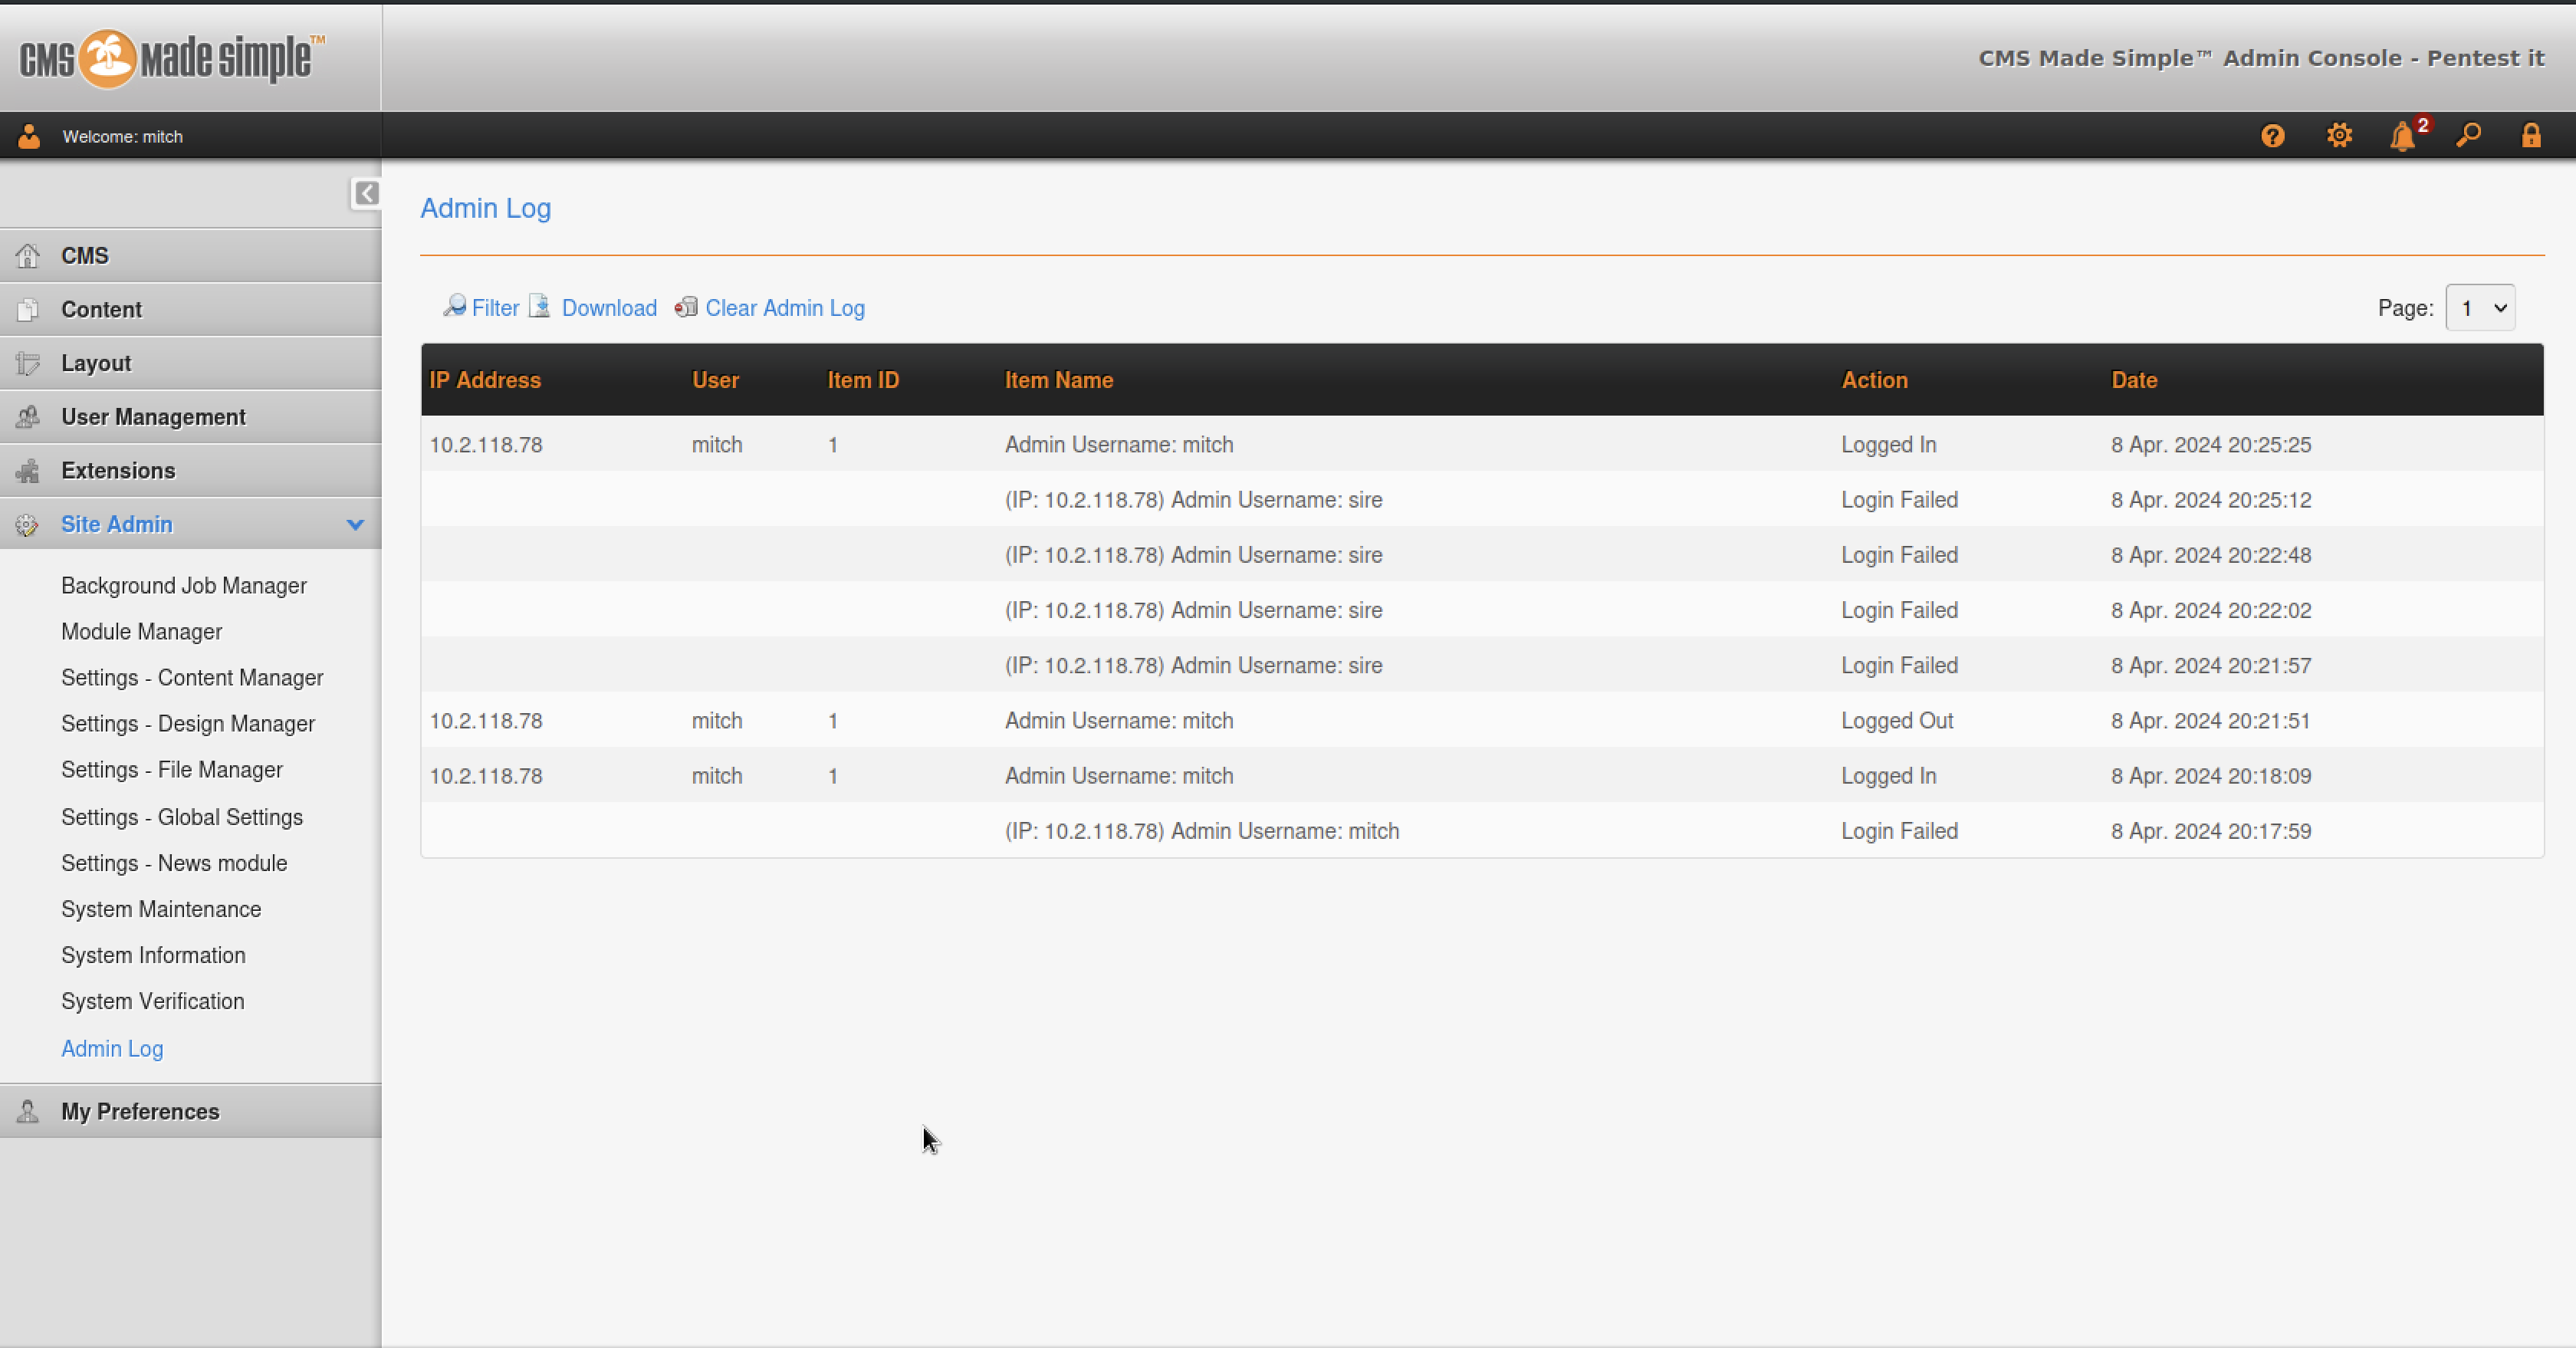The image size is (2576, 1348).
Task: Click item name for login failed 20:17:59
Action: tap(1202, 832)
